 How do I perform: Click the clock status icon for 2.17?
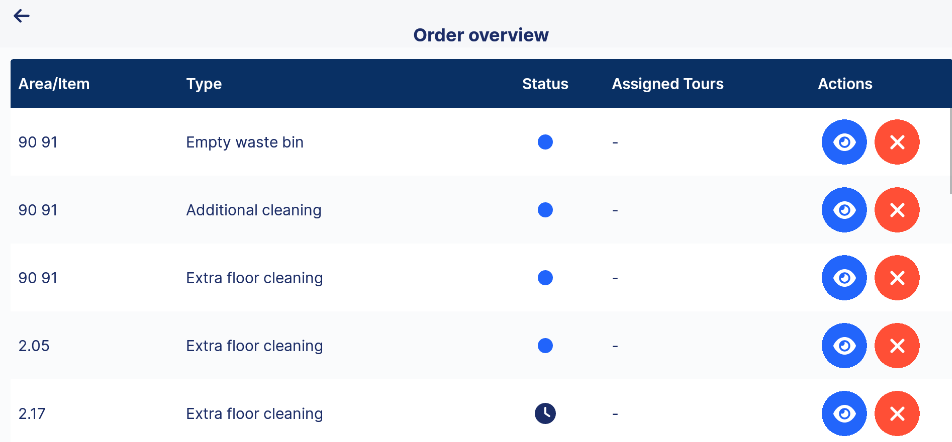(545, 413)
